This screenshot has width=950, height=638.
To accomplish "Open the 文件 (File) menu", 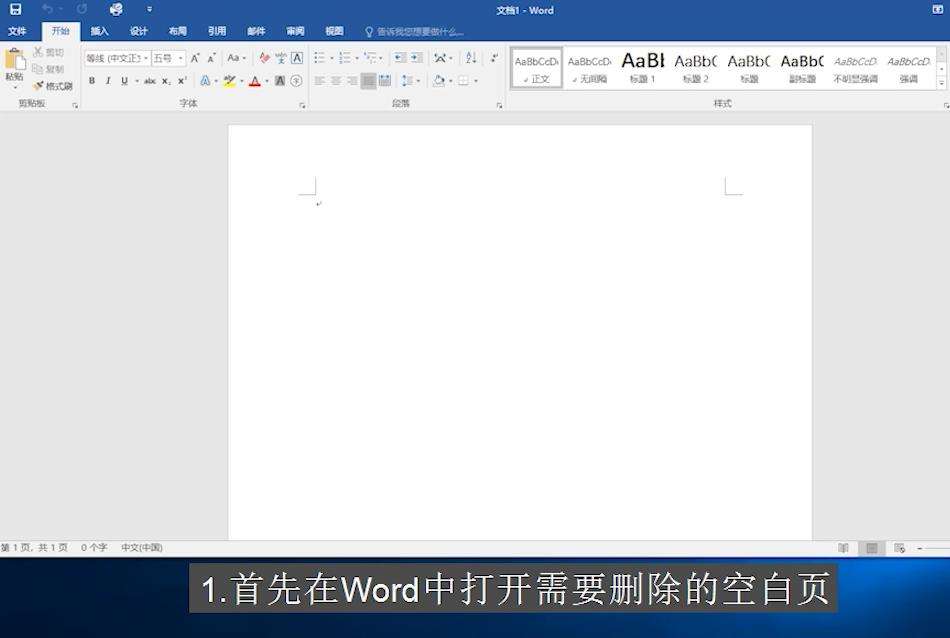I will coord(17,32).
